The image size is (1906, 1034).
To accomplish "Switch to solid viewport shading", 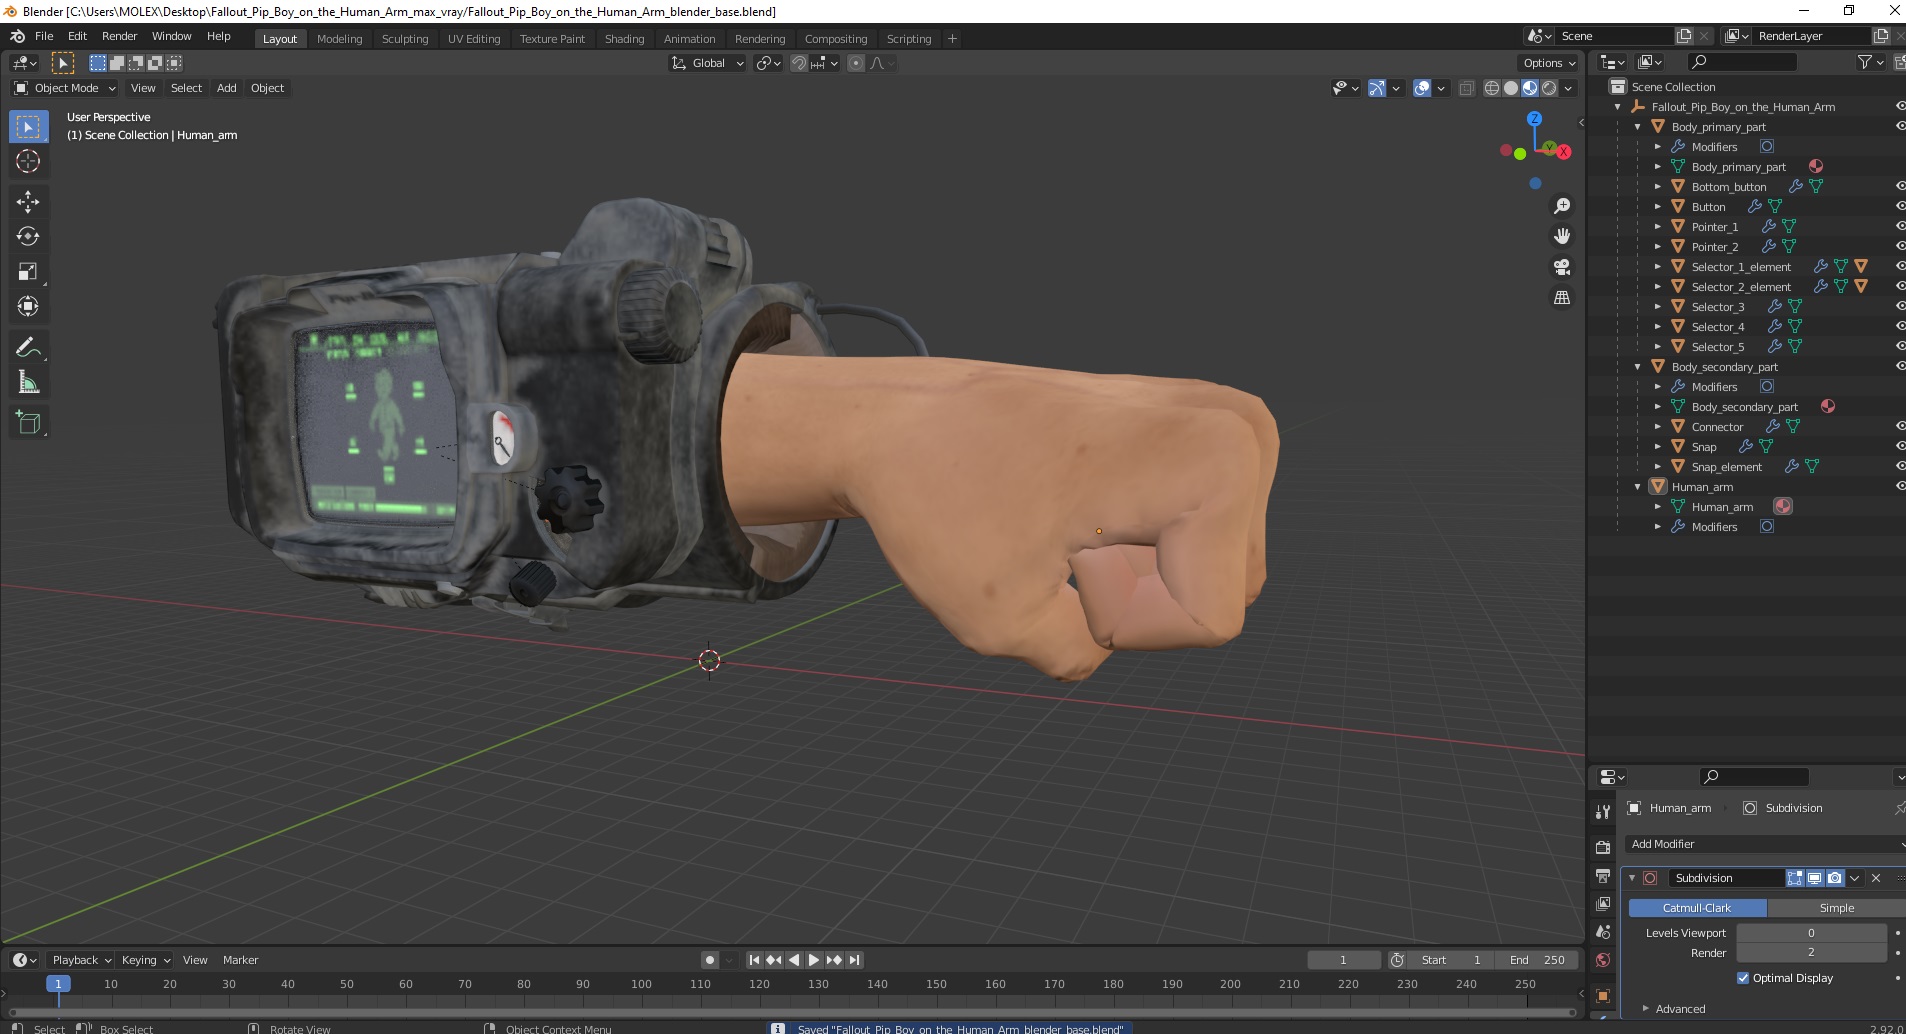I will [1510, 88].
